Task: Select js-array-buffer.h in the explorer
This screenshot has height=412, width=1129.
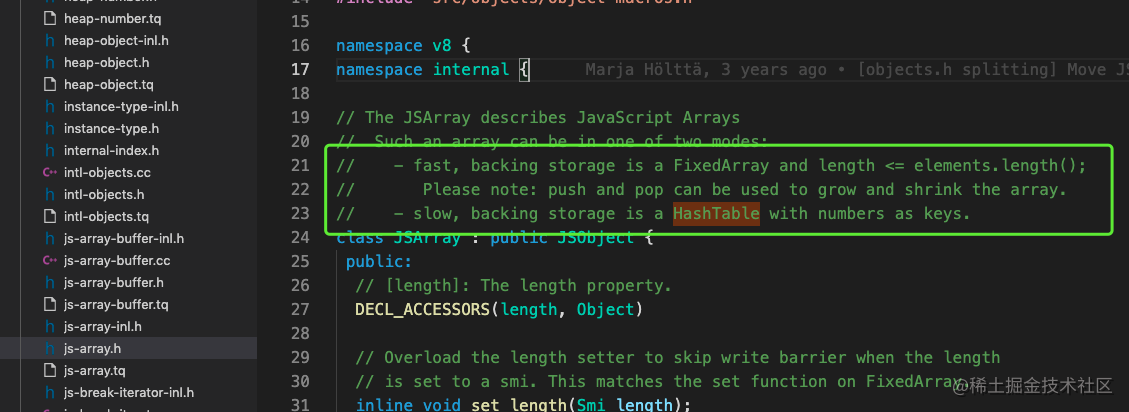Action: tap(113, 282)
